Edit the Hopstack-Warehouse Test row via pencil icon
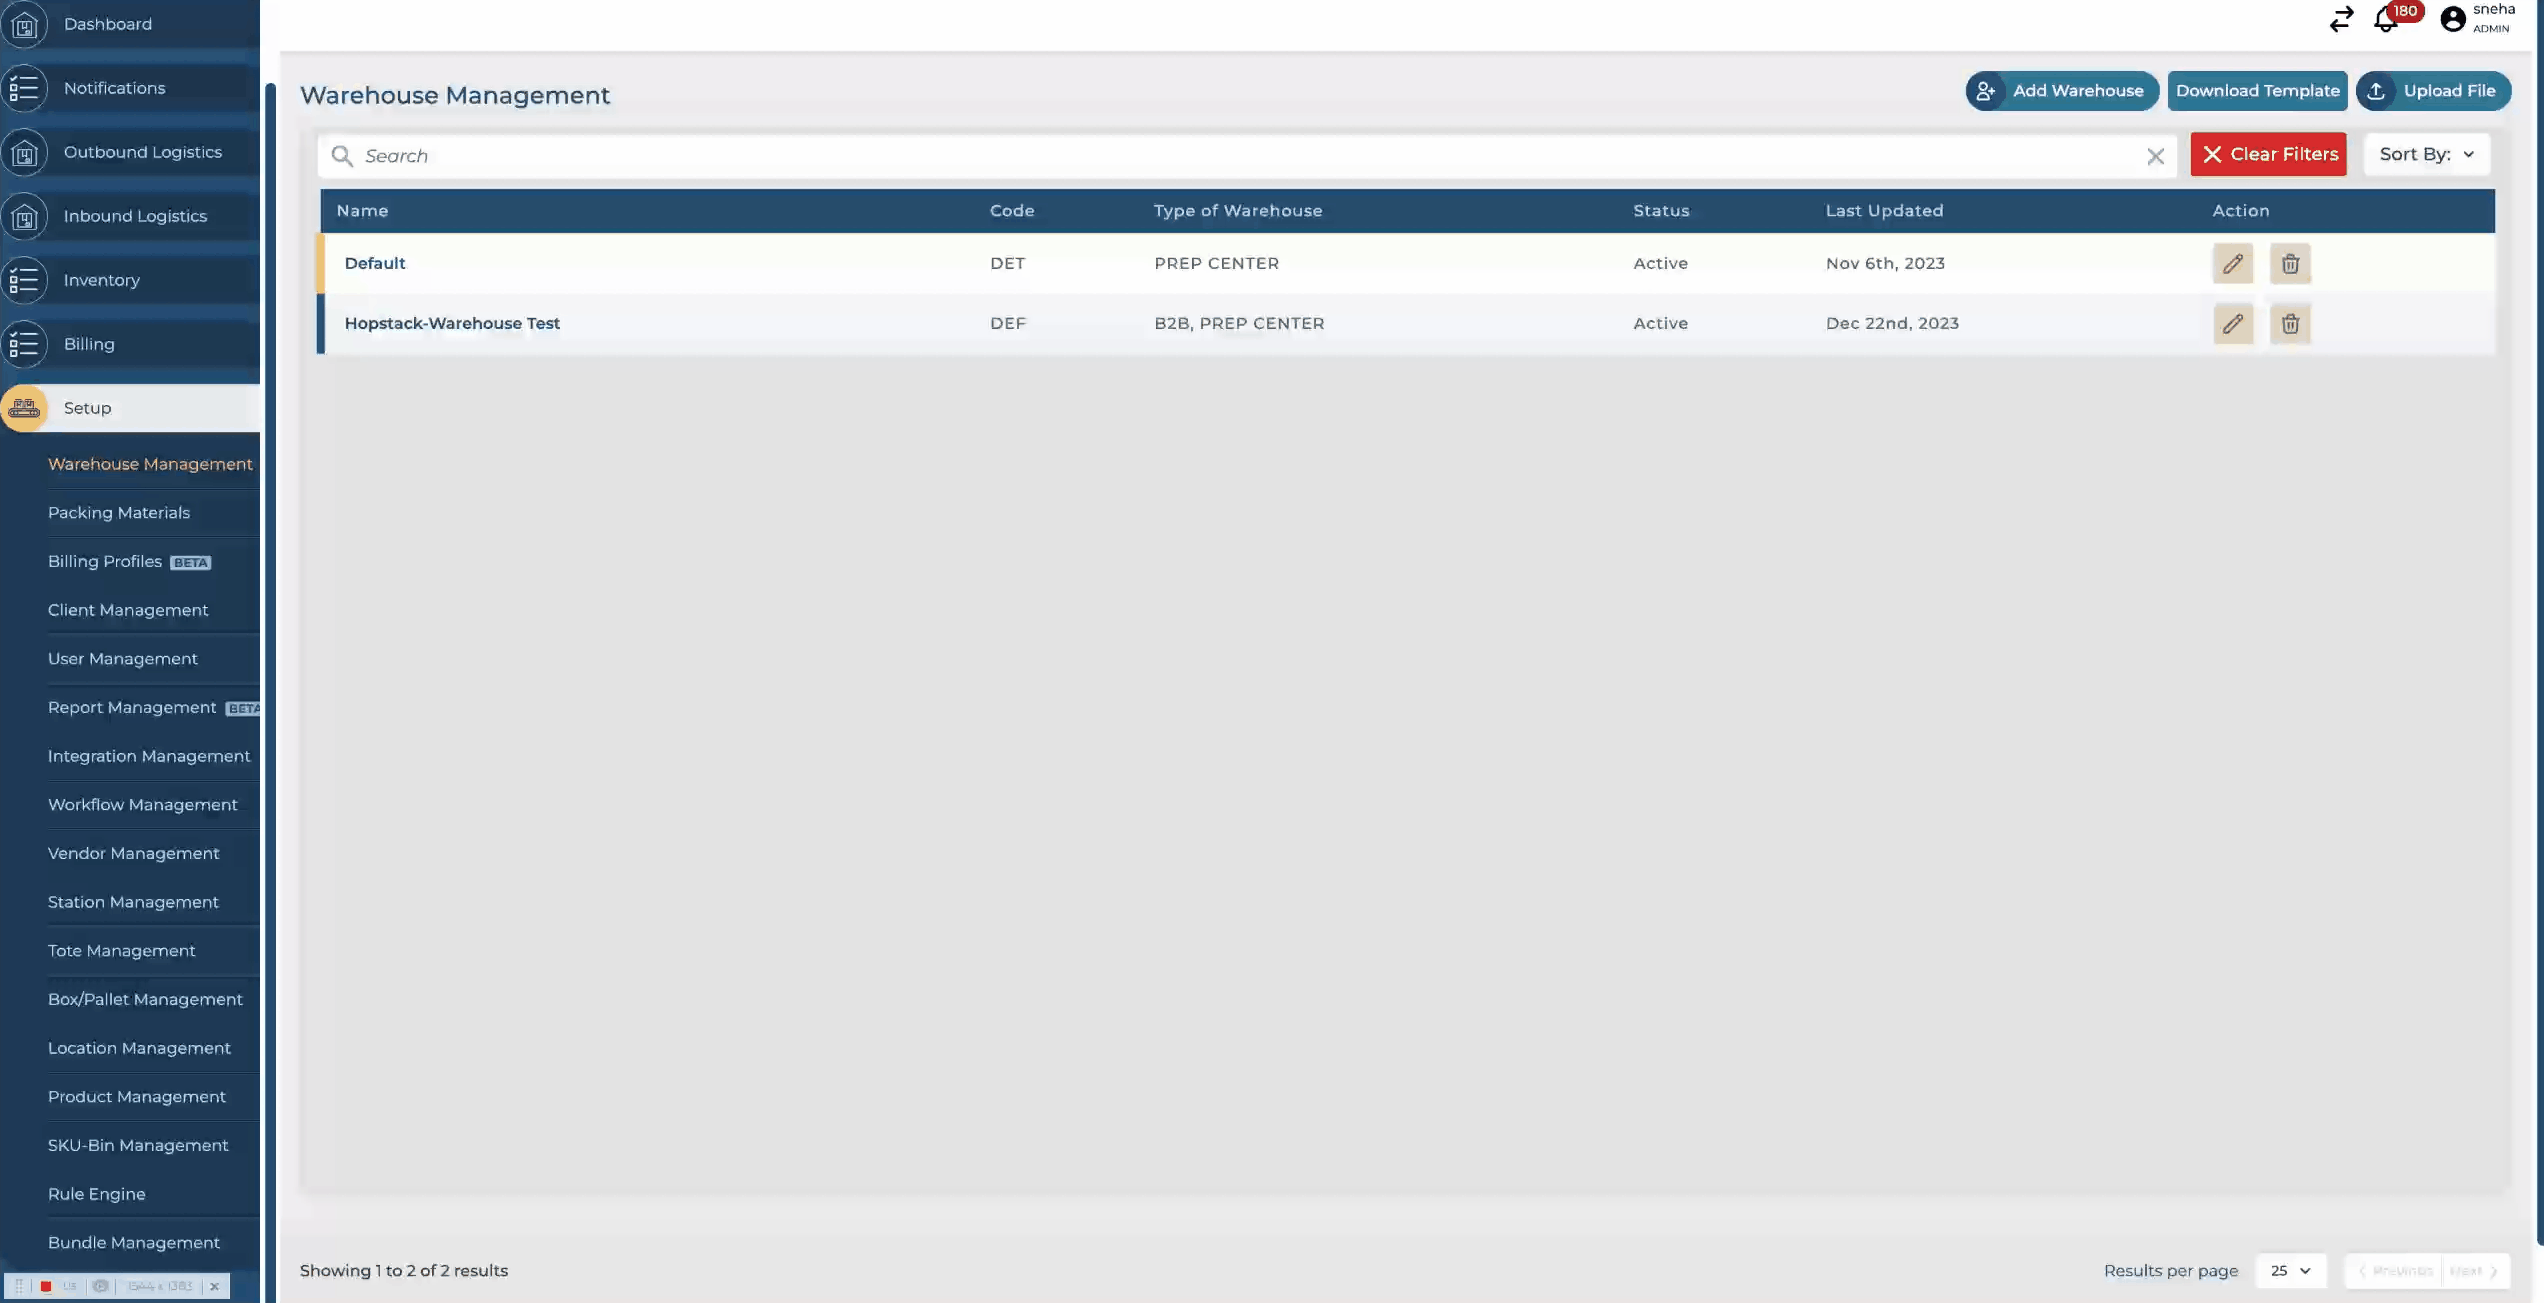This screenshot has width=2544, height=1303. click(2232, 323)
